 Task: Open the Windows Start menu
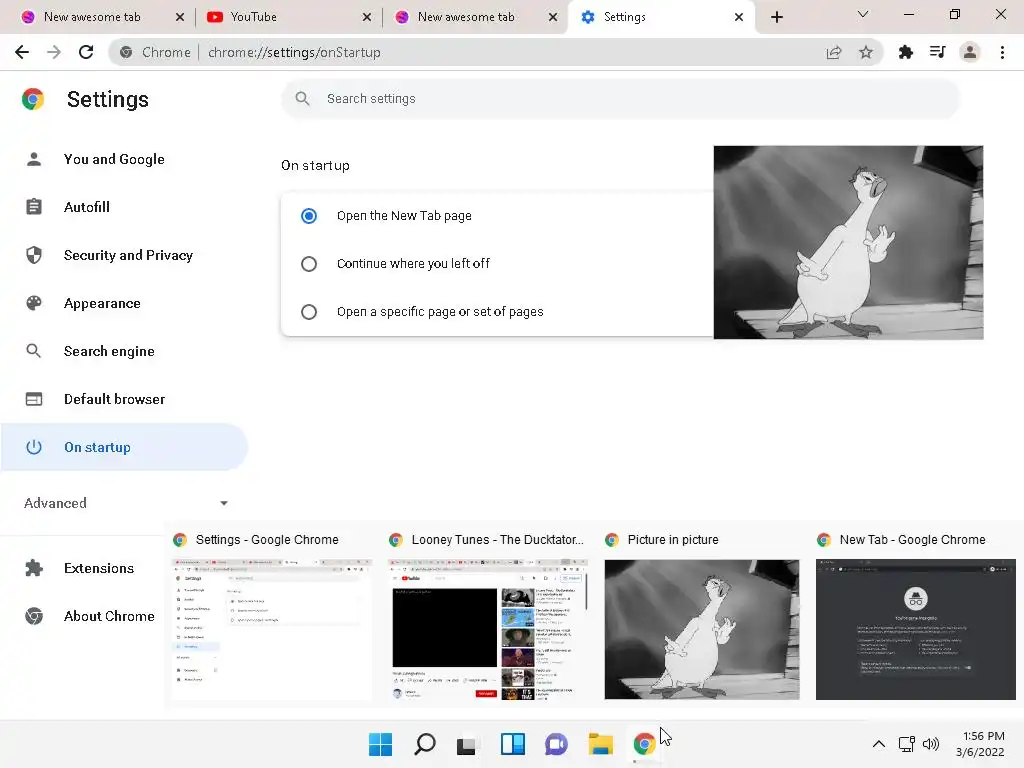(380, 744)
